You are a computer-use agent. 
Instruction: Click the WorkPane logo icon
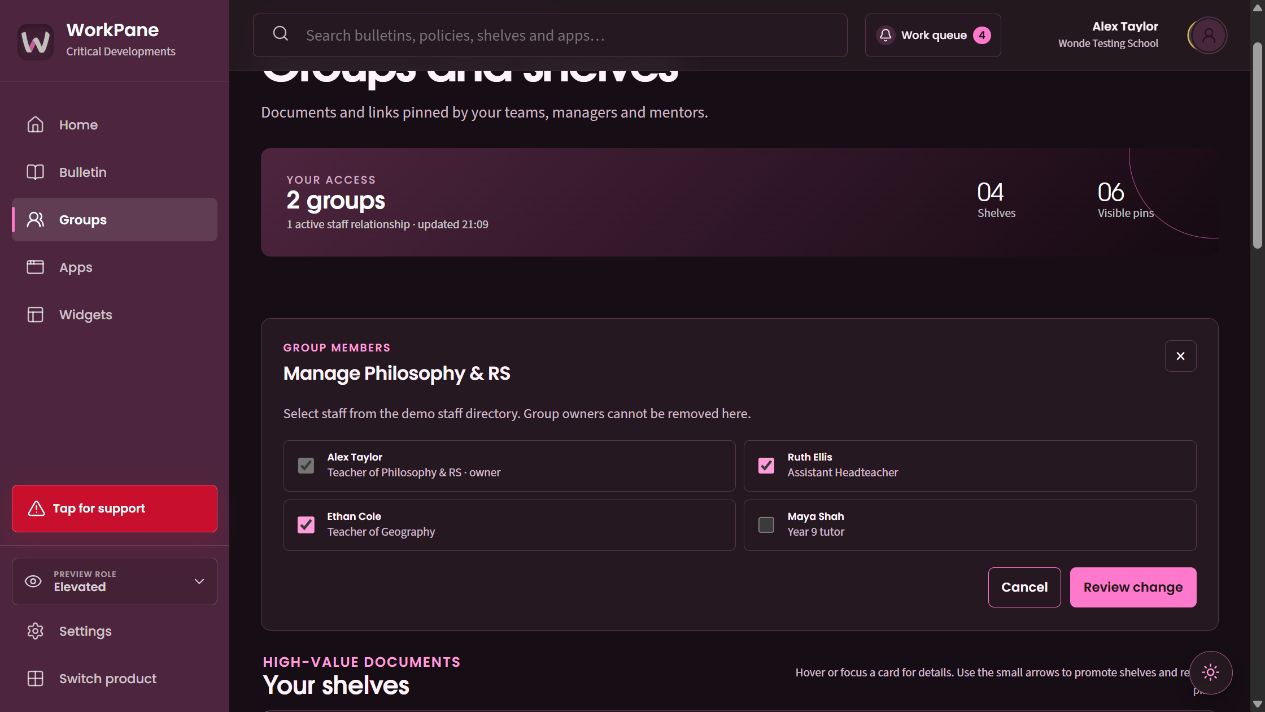pyautogui.click(x=35, y=41)
